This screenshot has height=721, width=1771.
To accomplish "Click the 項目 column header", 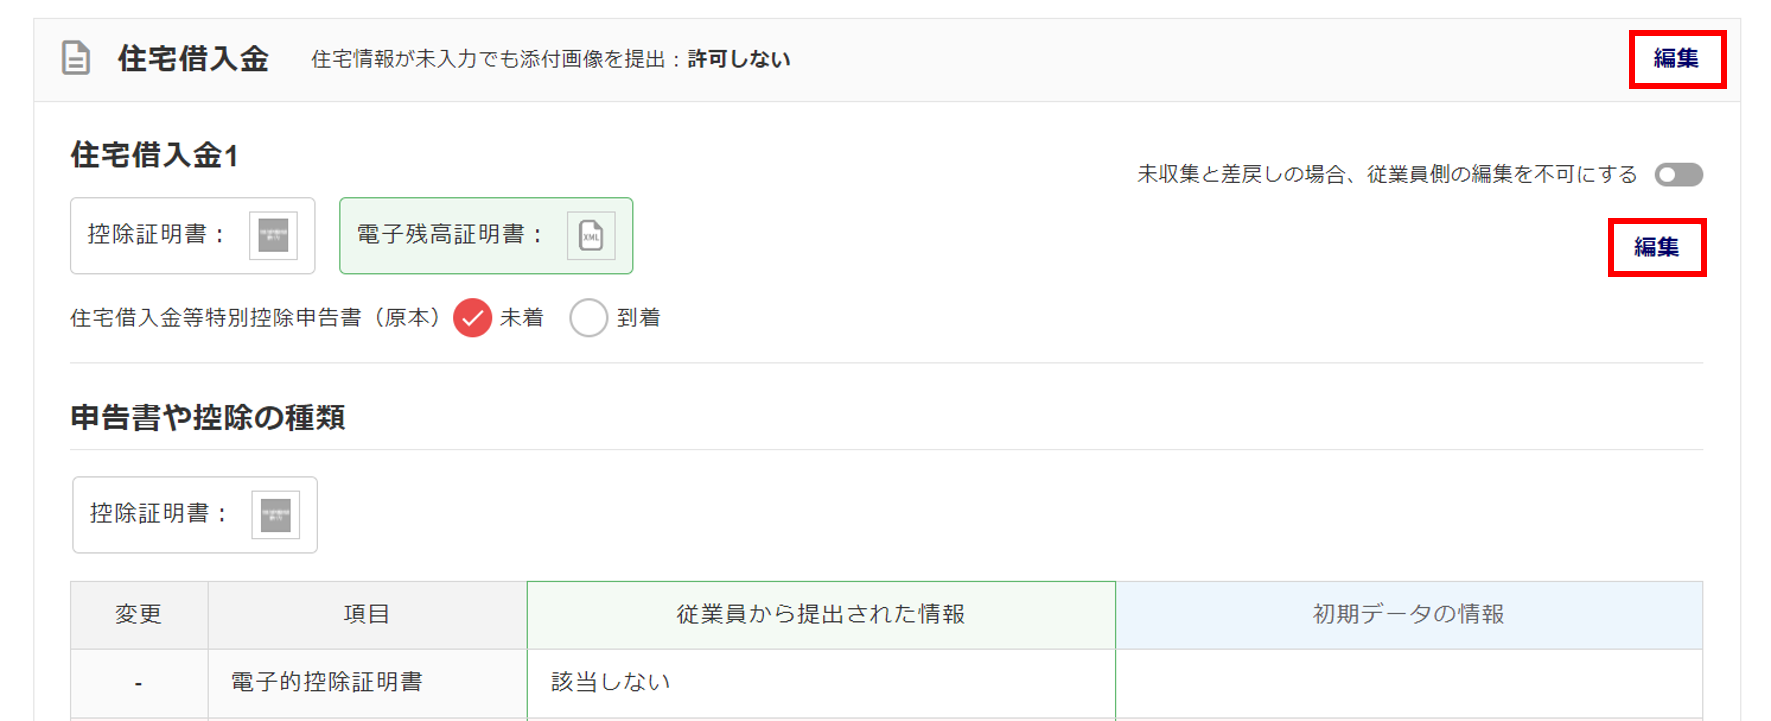I will pos(367,615).
